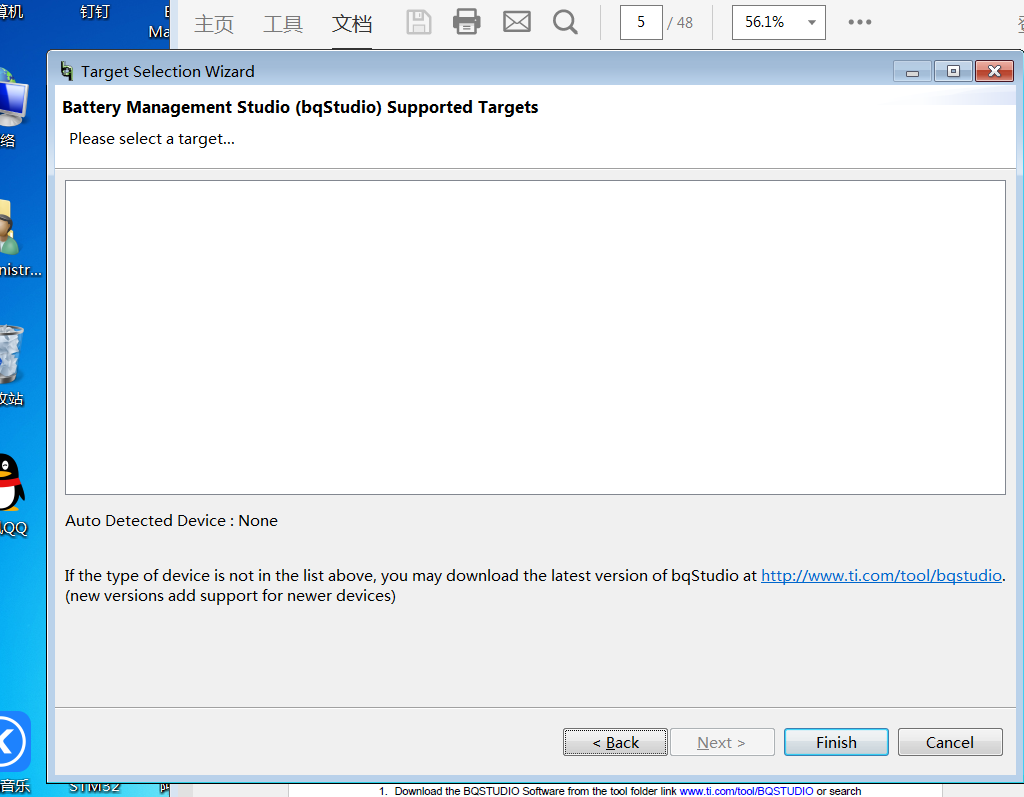This screenshot has width=1024, height=797.
Task: Launch 钉钉 from the desktop
Action: (x=93, y=12)
